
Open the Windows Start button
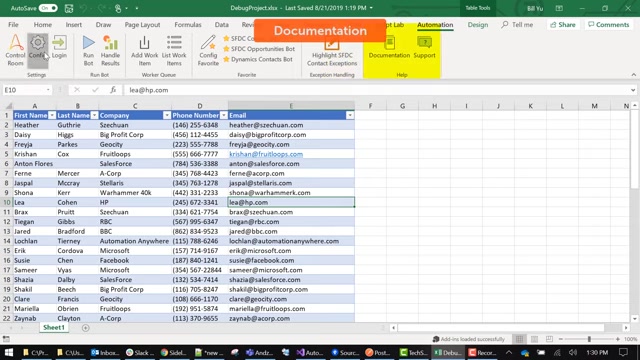click(9, 352)
